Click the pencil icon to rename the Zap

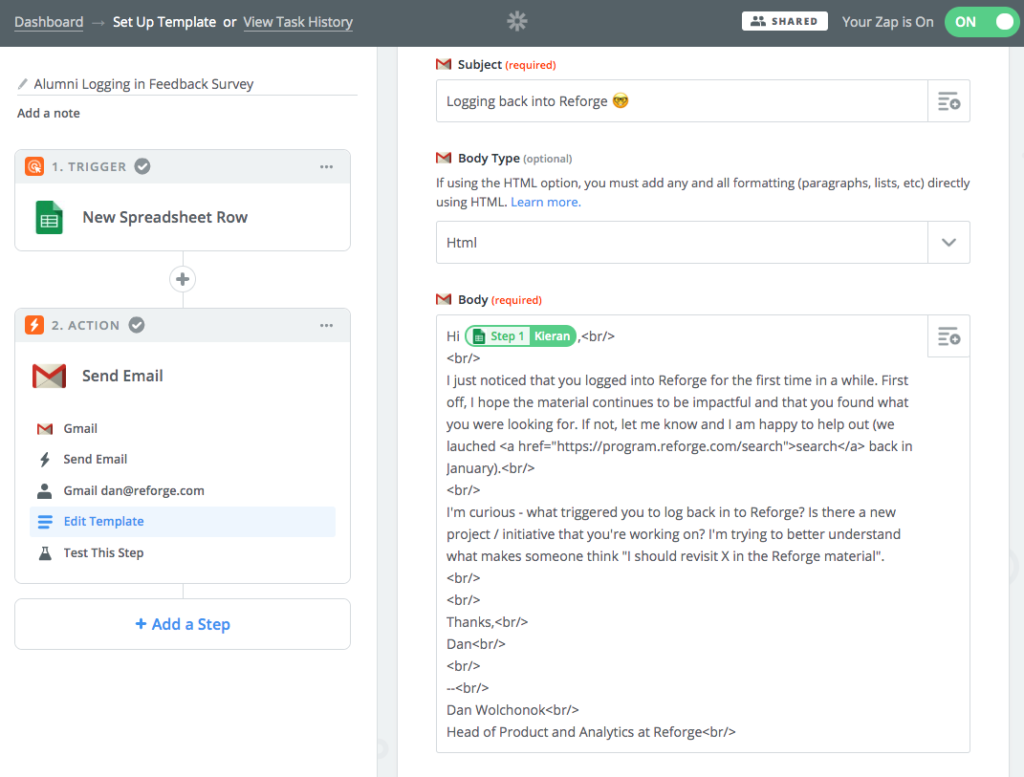pyautogui.click(x=22, y=84)
